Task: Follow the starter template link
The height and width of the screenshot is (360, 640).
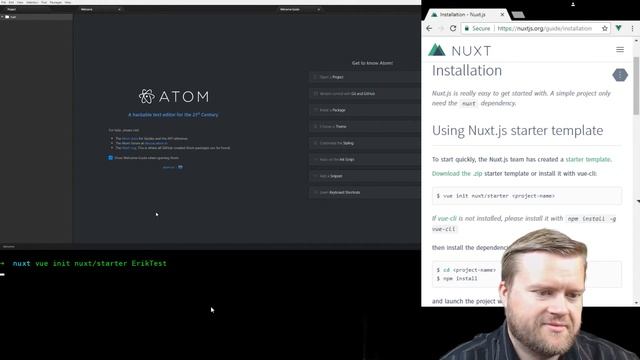Action: [588, 160]
